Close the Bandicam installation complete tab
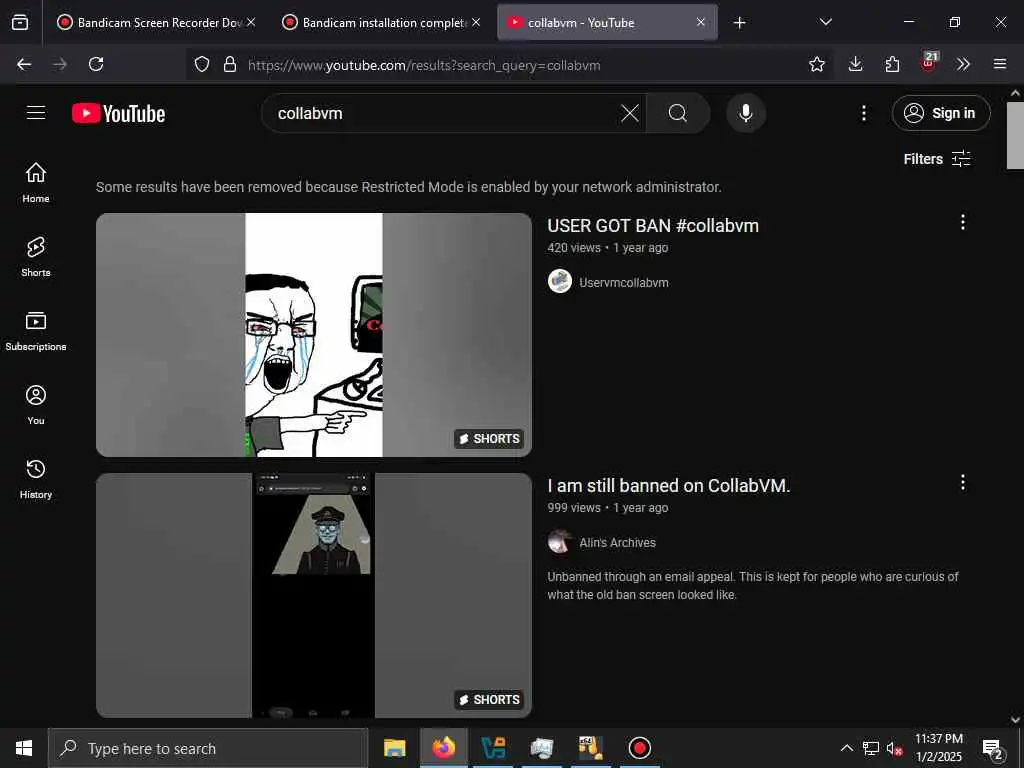 476,22
